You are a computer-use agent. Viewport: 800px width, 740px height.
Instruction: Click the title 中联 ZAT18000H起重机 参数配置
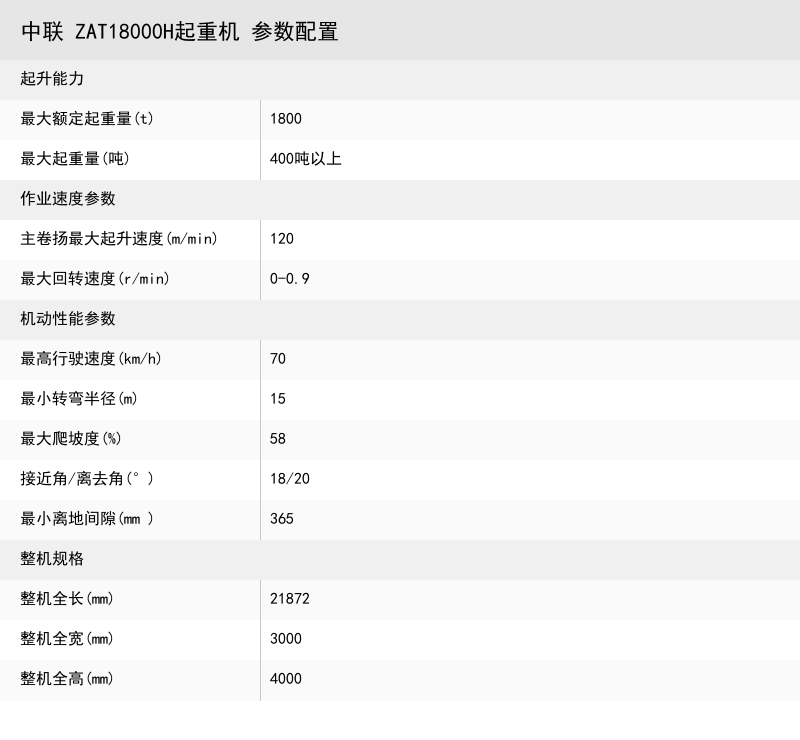coord(180,31)
